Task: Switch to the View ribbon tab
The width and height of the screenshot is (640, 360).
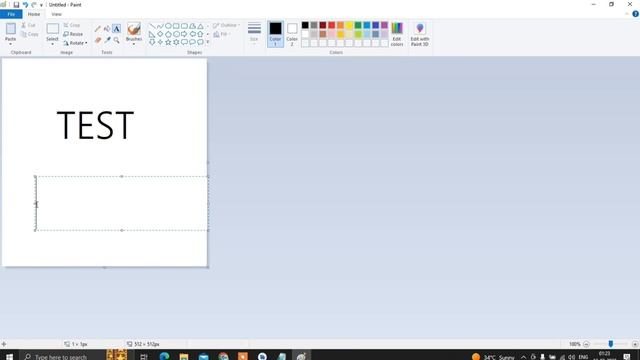Action: click(56, 14)
